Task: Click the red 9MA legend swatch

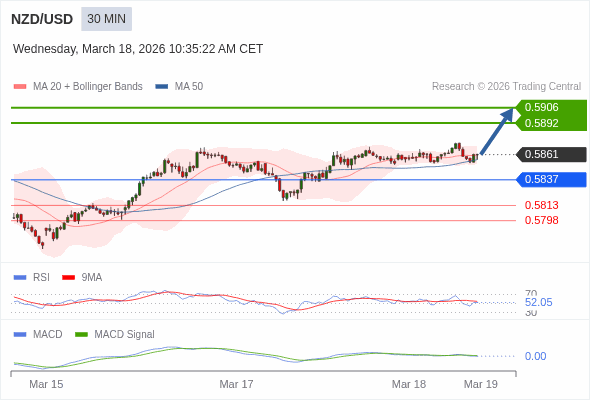Action: pyautogui.click(x=68, y=278)
